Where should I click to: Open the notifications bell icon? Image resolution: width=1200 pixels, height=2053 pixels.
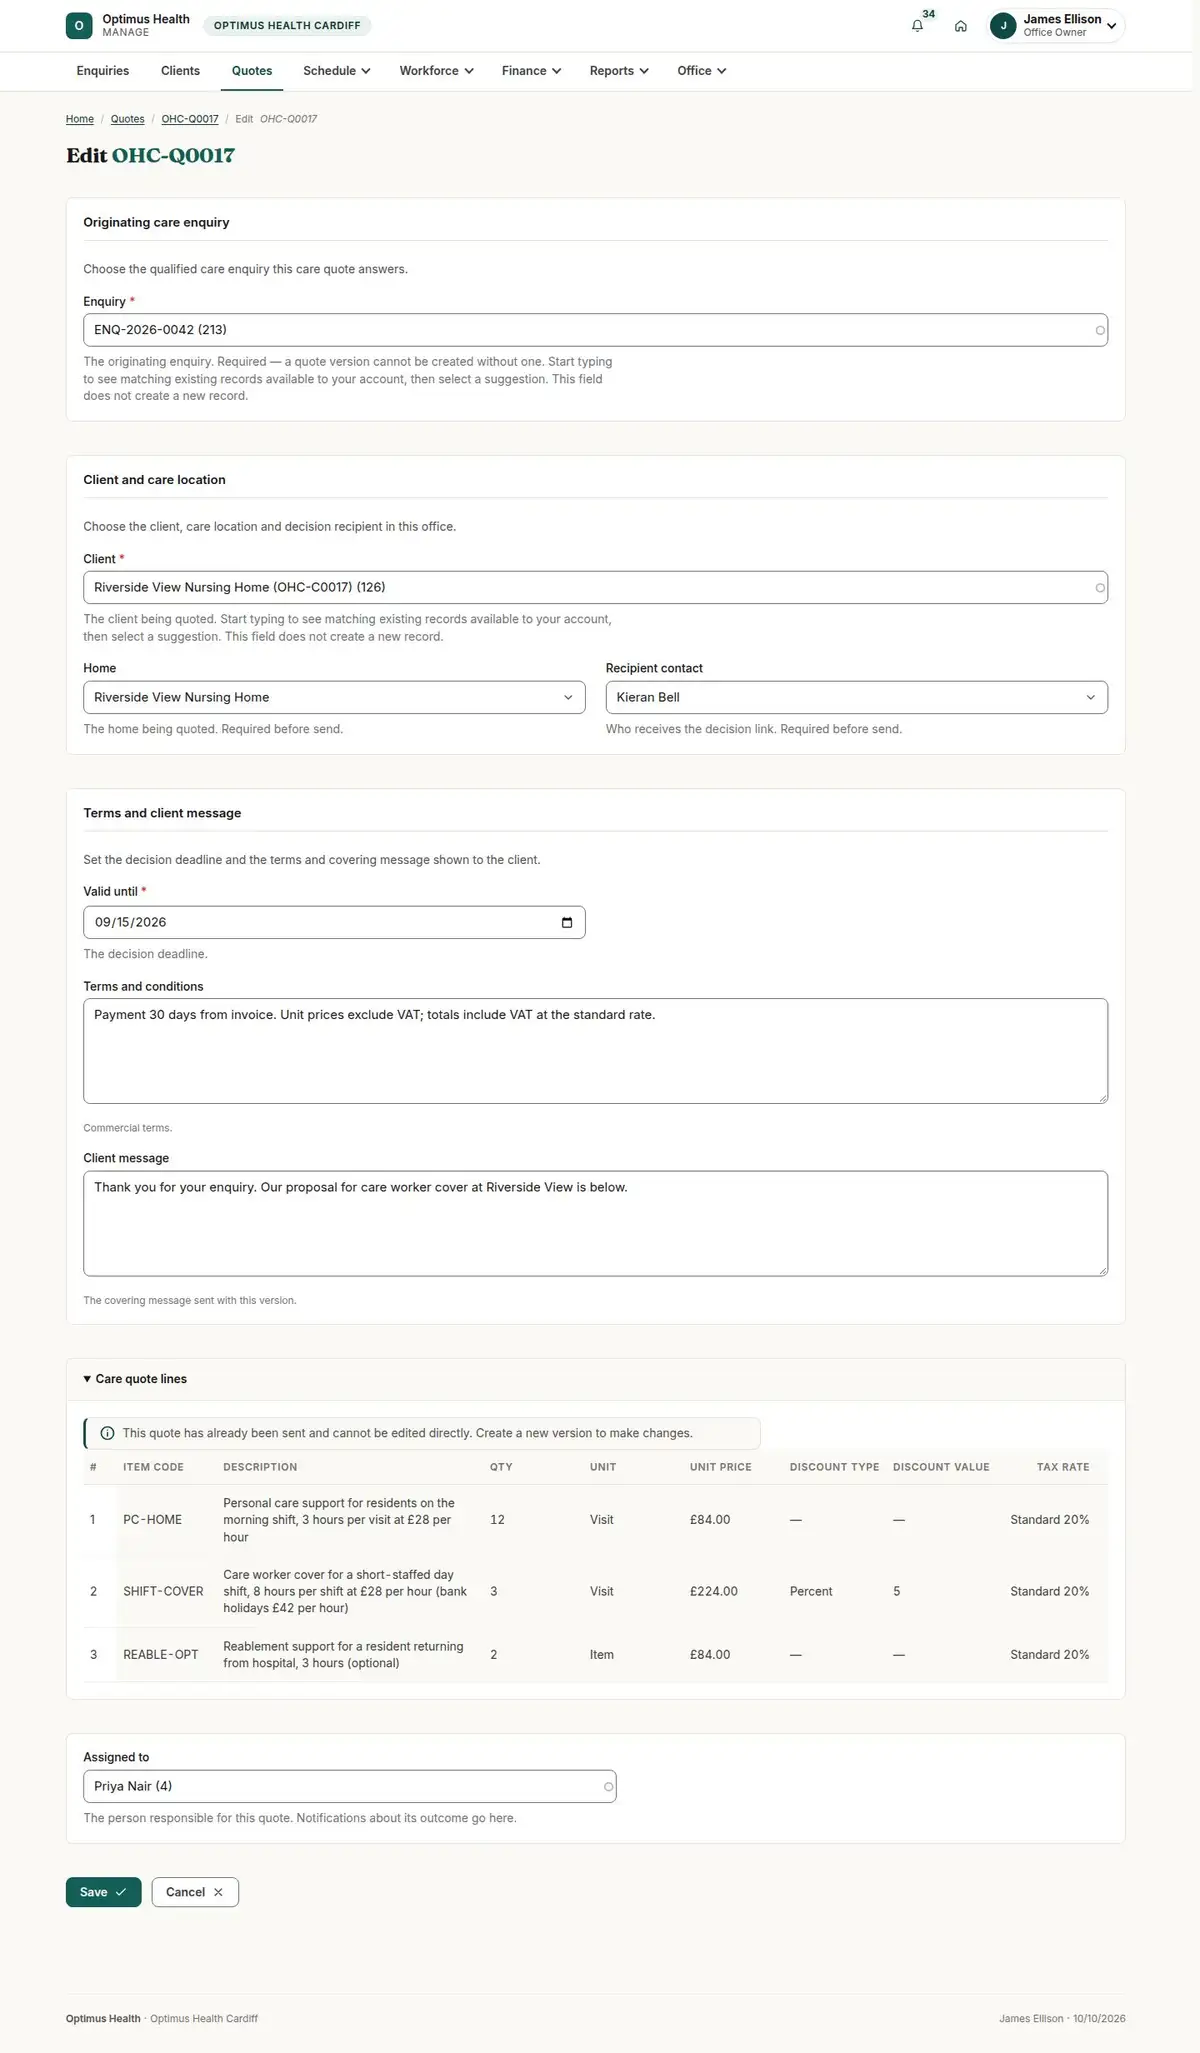(917, 26)
